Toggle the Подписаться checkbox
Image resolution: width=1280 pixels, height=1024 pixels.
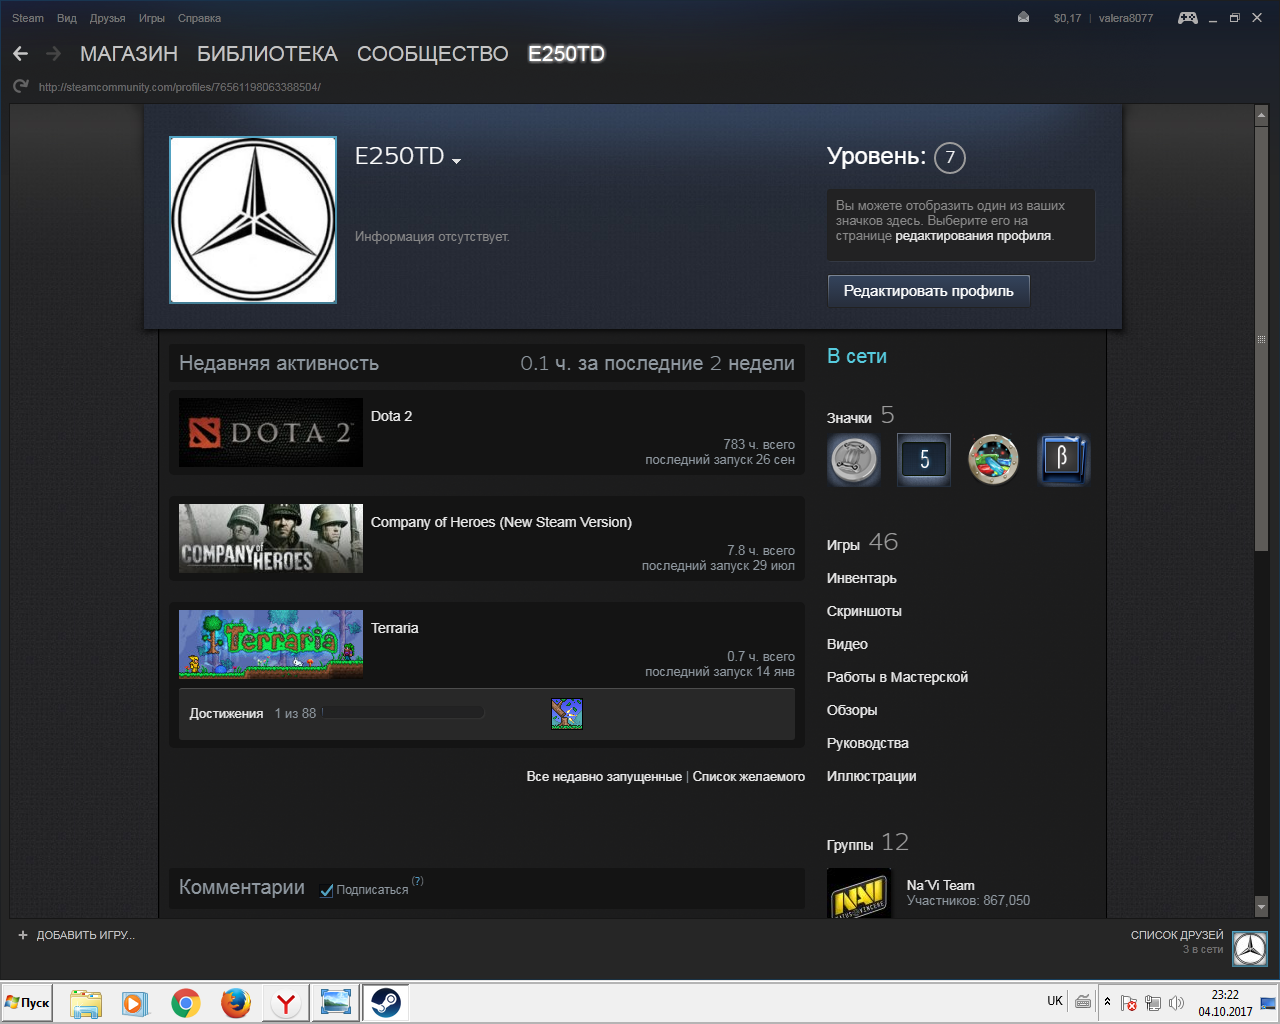click(327, 890)
